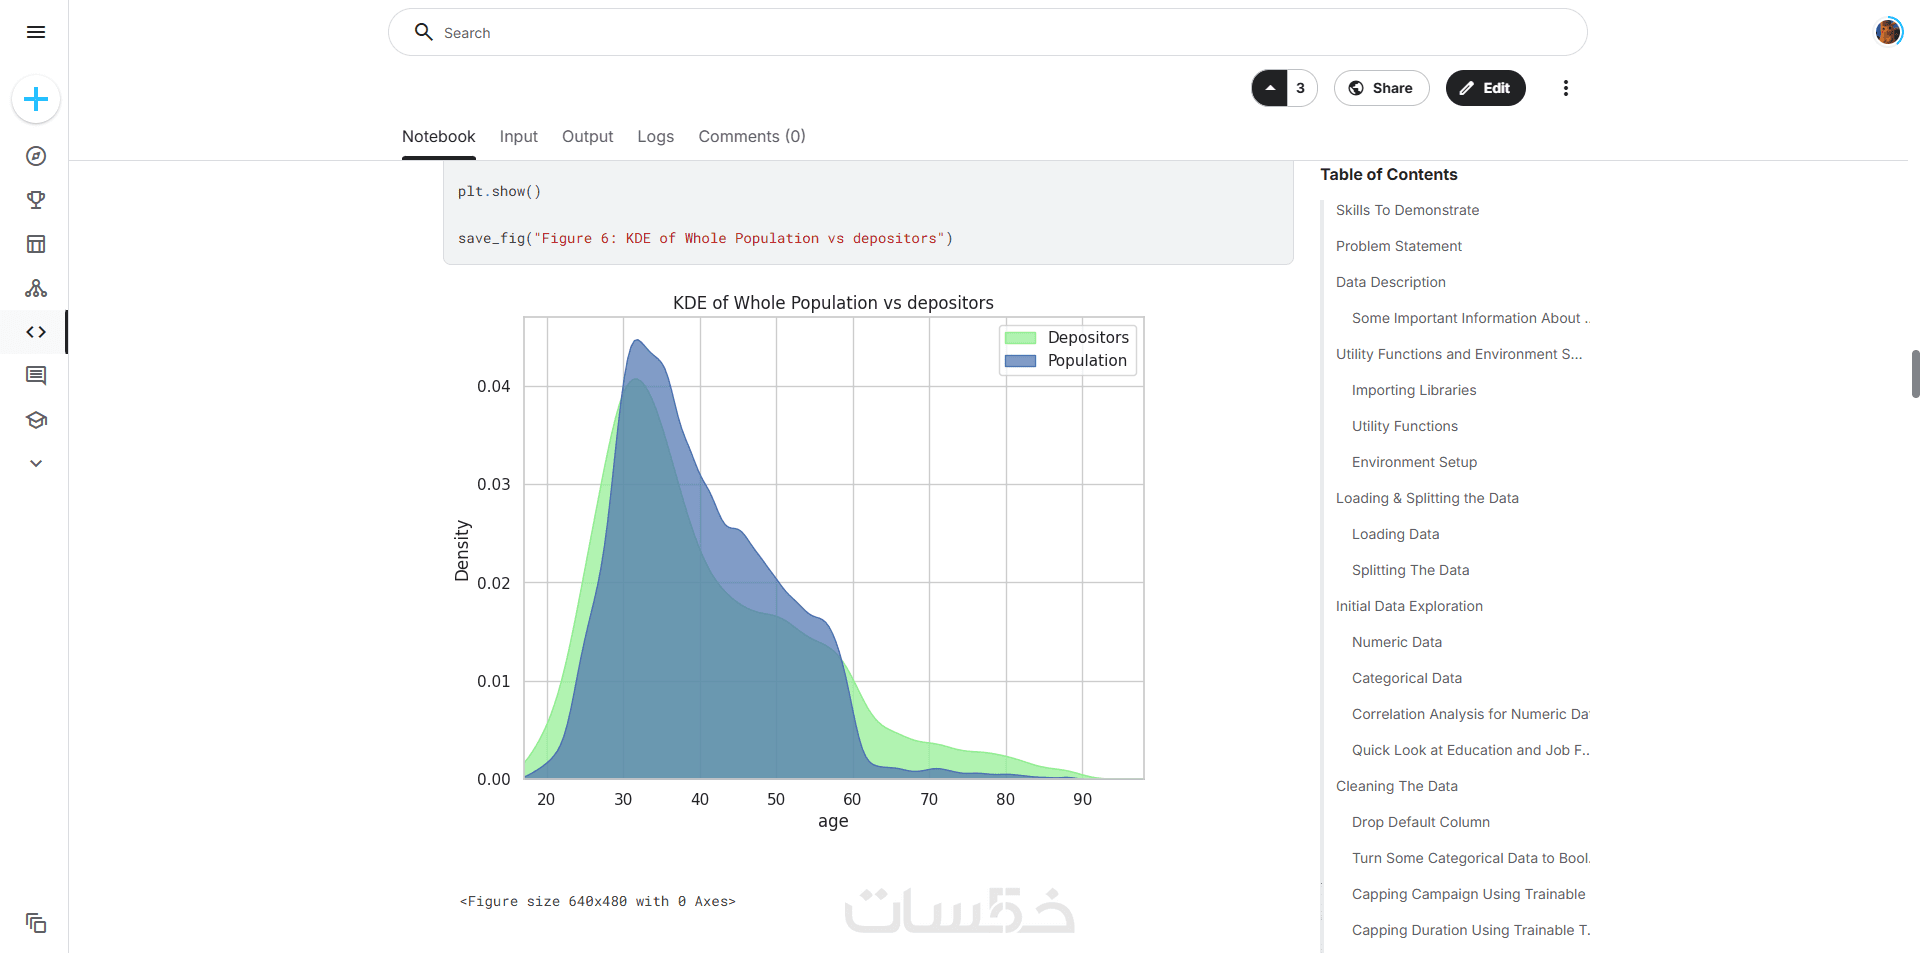Click the blue Create plus button
1920x953 pixels.
(36, 99)
